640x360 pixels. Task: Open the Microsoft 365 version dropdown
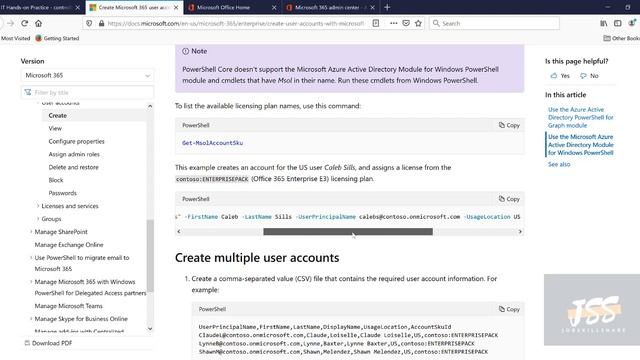87,75
